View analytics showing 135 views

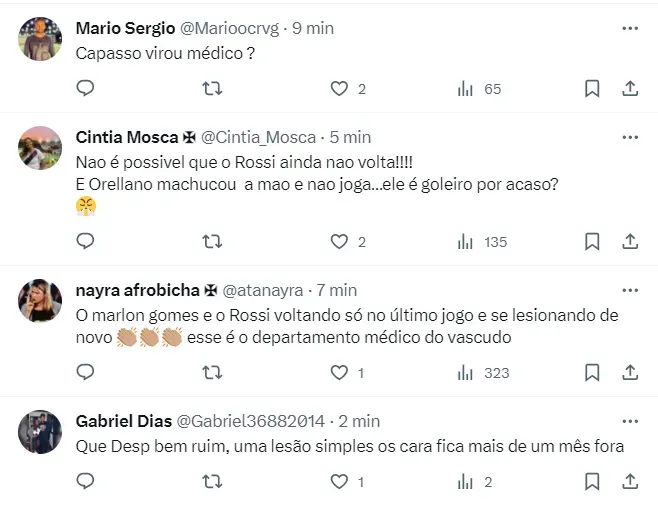tap(482, 241)
